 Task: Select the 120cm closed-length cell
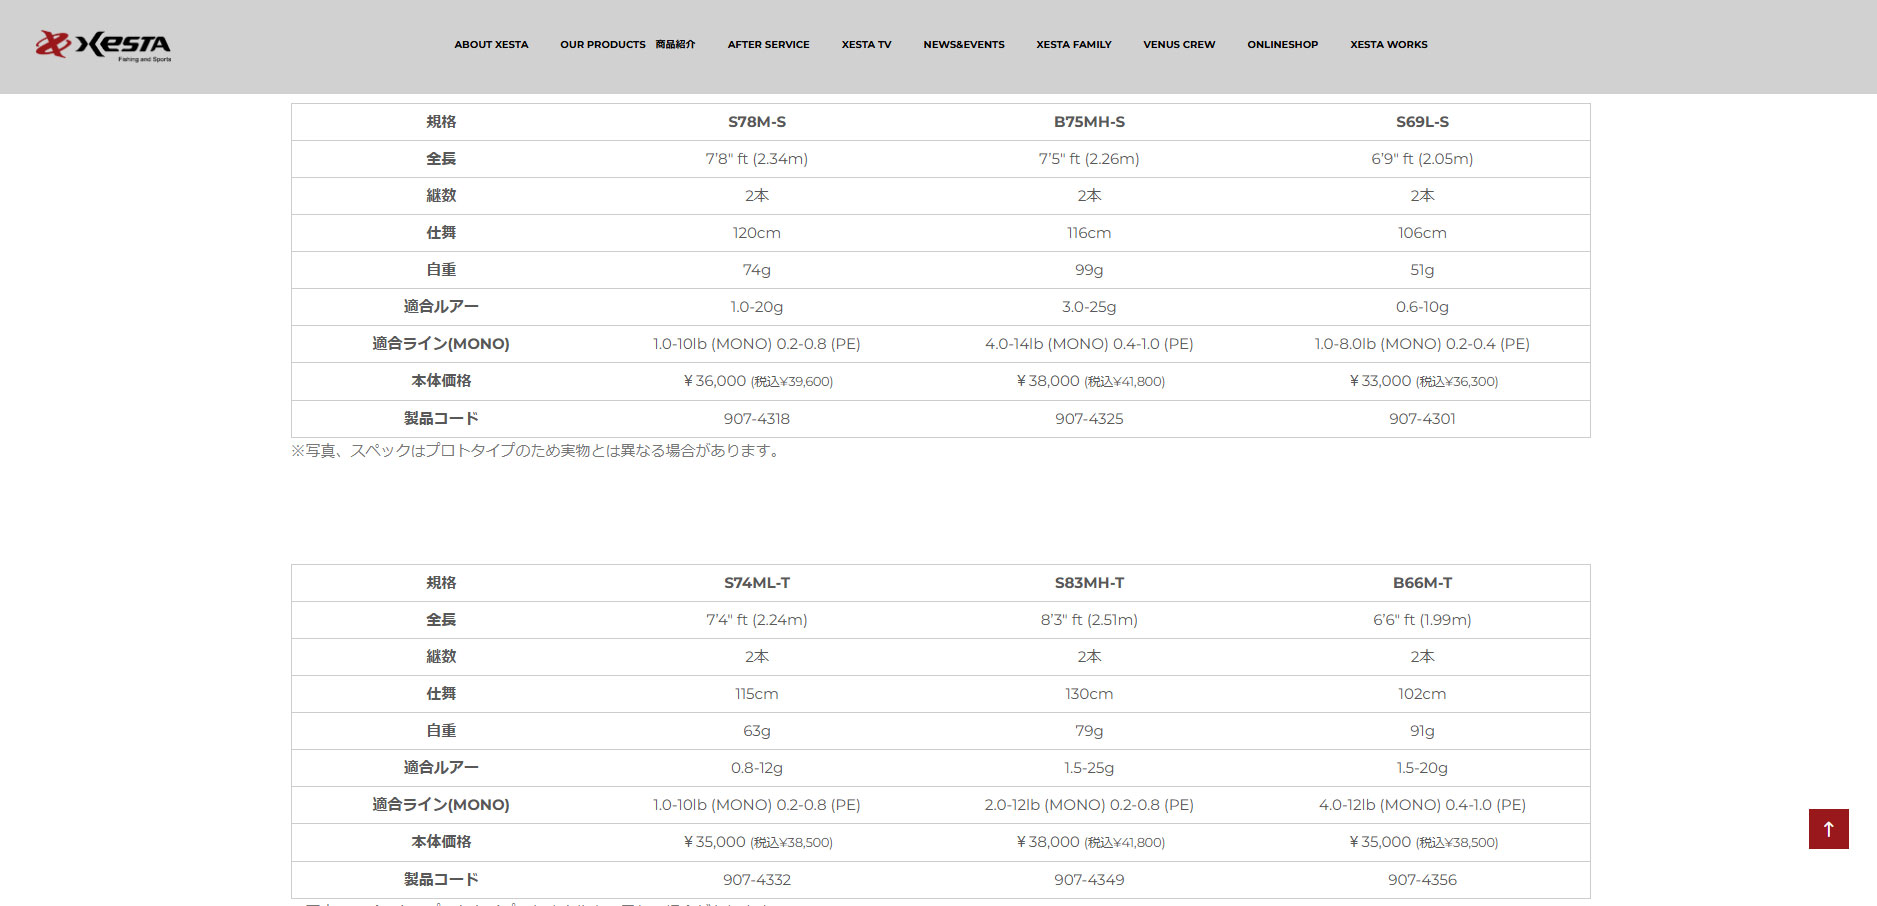pyautogui.click(x=757, y=233)
